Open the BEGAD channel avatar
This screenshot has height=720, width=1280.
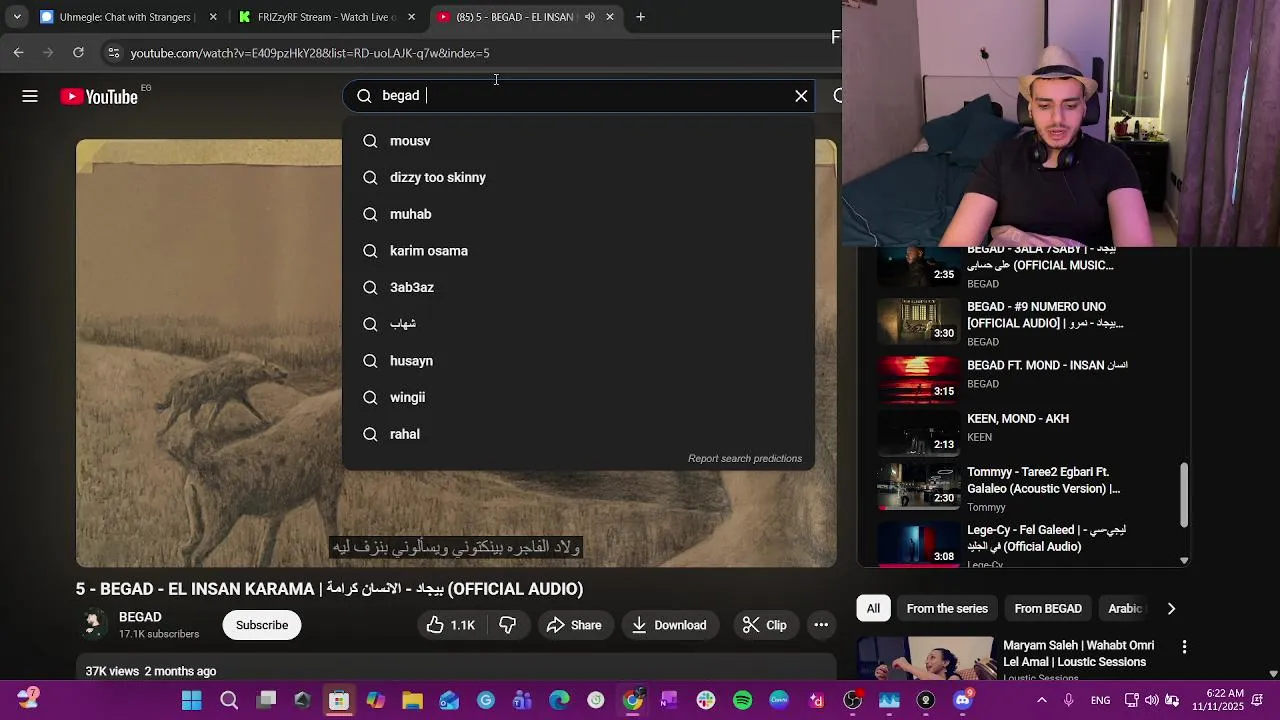(93, 625)
